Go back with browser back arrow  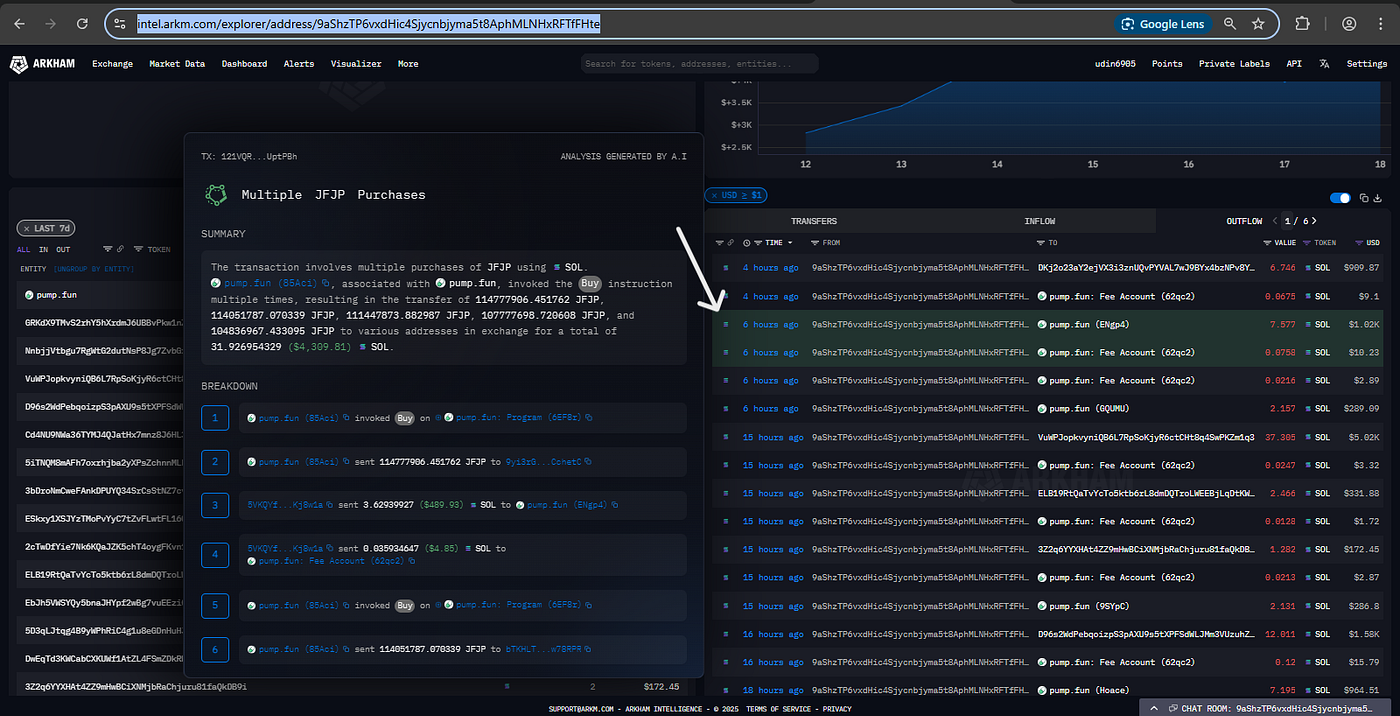[18, 23]
